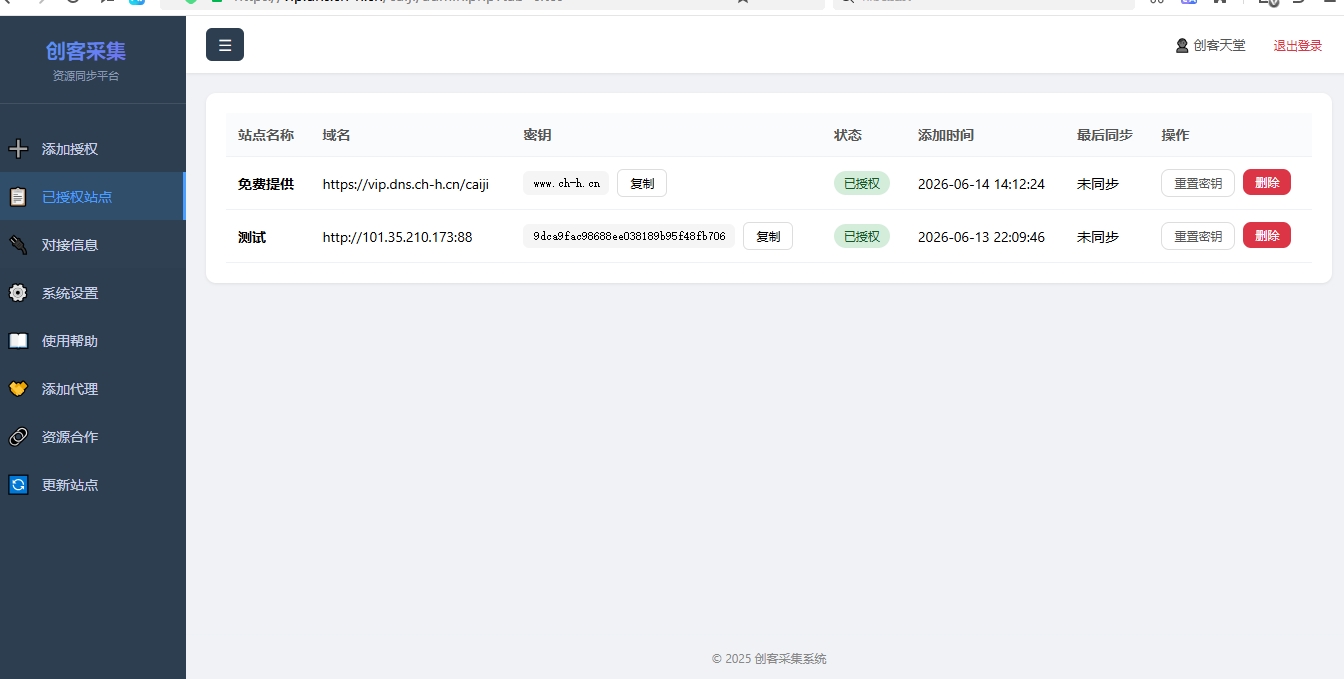
Task: Click the link icon beside 资源合作
Action: (x=18, y=437)
